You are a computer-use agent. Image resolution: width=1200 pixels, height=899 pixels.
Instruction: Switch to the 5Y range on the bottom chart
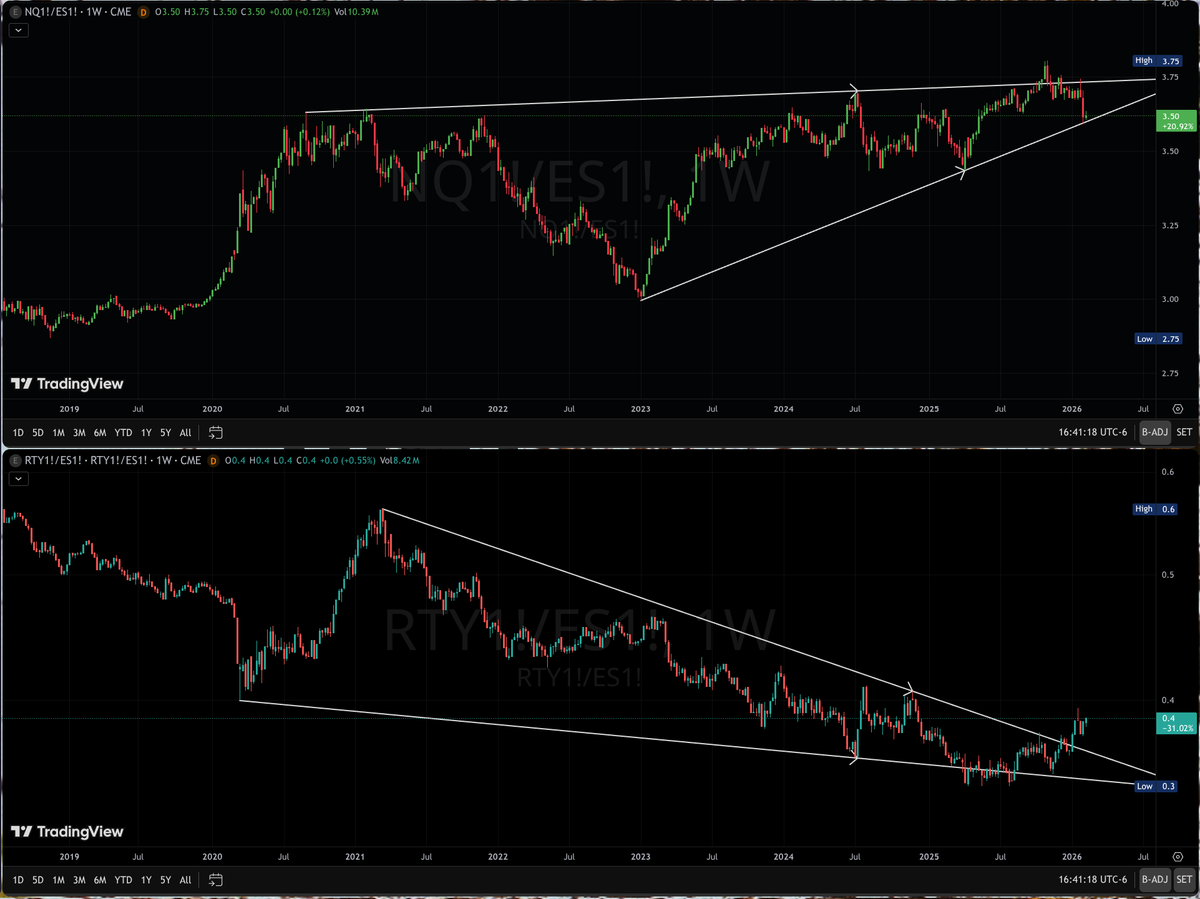pos(166,880)
